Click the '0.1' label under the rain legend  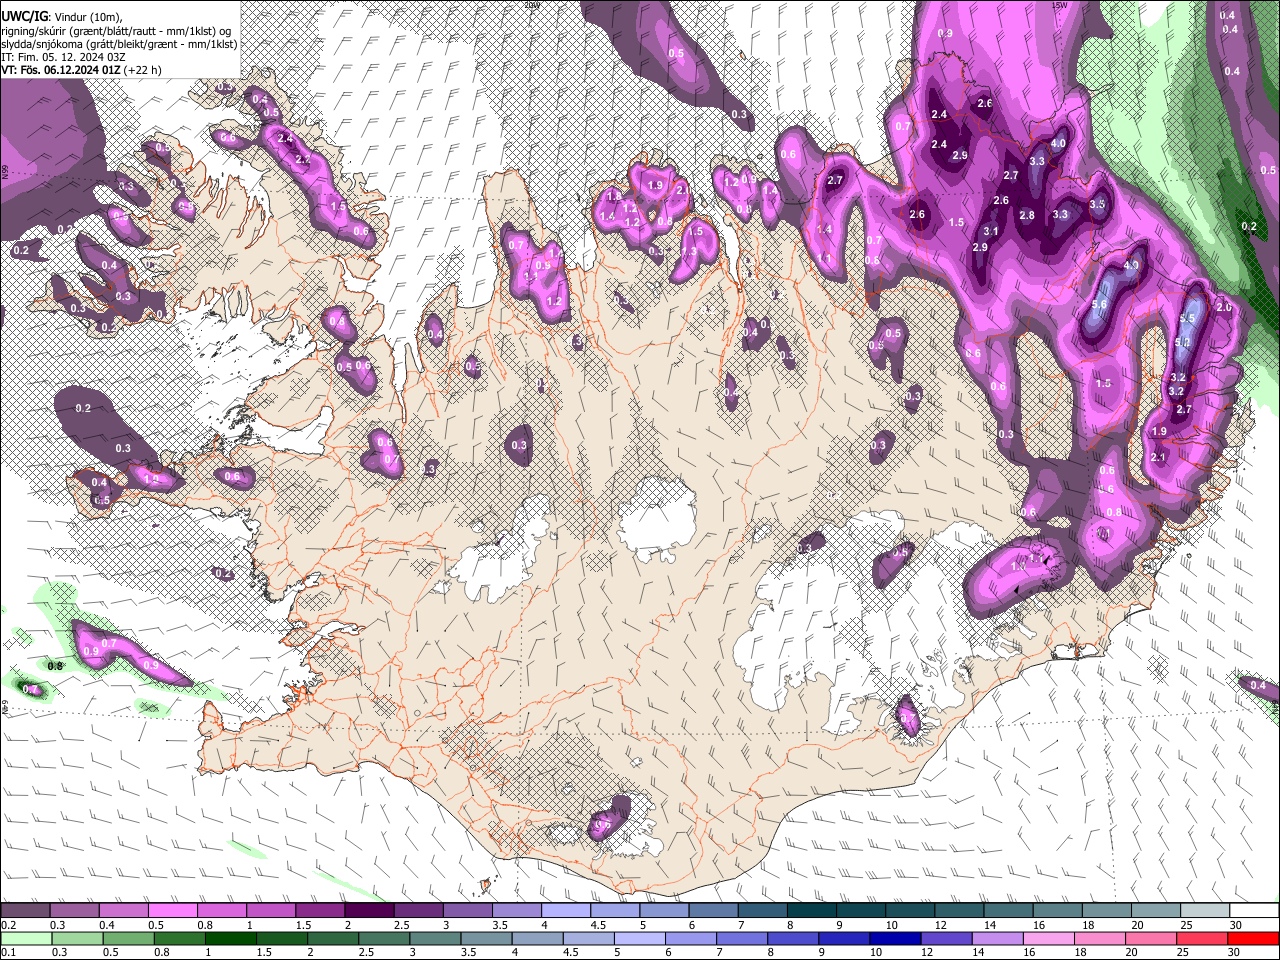click(x=7, y=952)
